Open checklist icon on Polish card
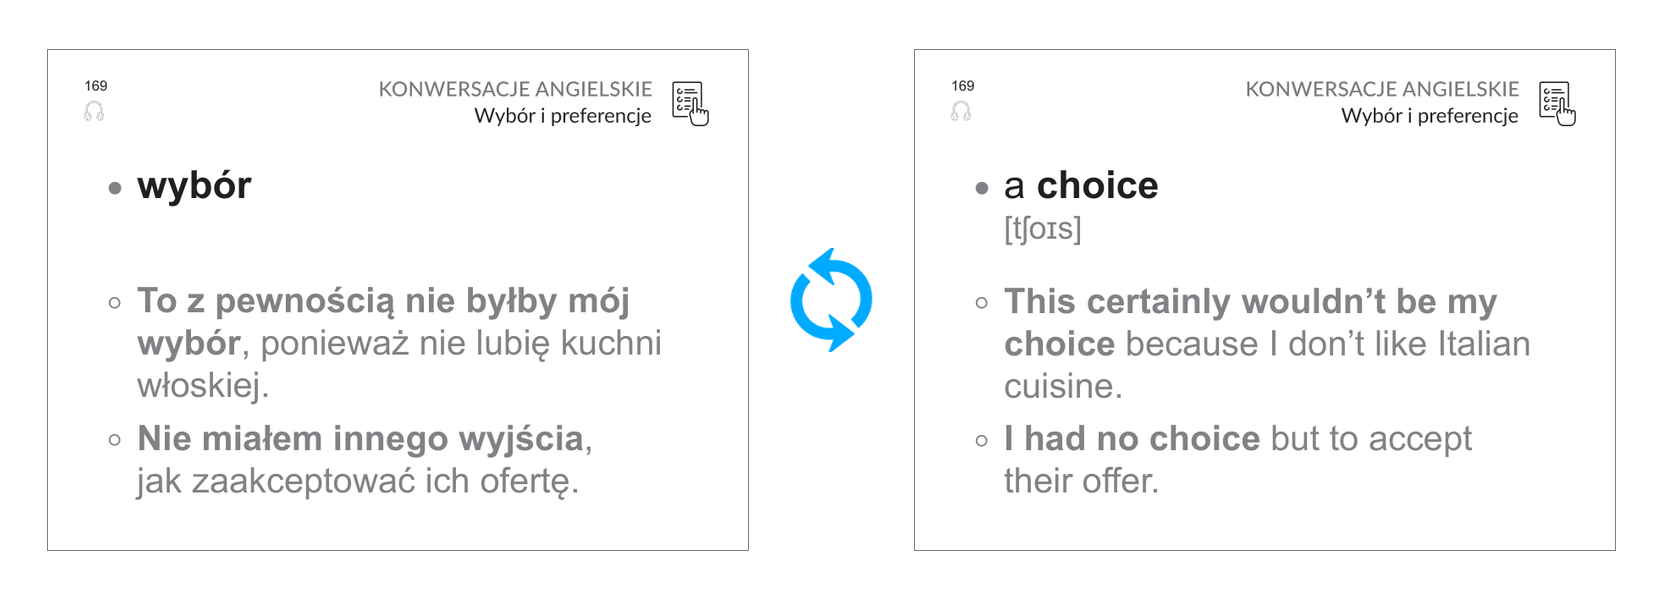 [690, 104]
